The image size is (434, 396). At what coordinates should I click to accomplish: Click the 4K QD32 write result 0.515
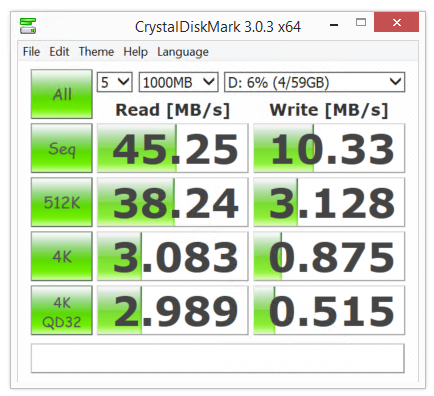[x=329, y=310]
